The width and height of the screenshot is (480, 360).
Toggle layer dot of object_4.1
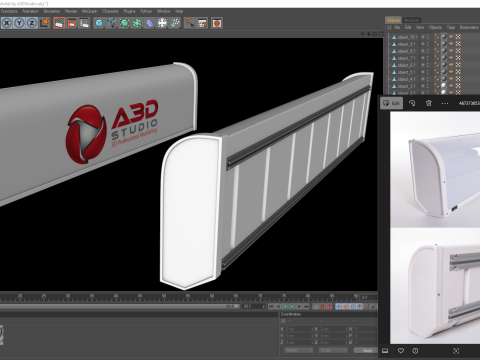pyautogui.click(x=423, y=79)
